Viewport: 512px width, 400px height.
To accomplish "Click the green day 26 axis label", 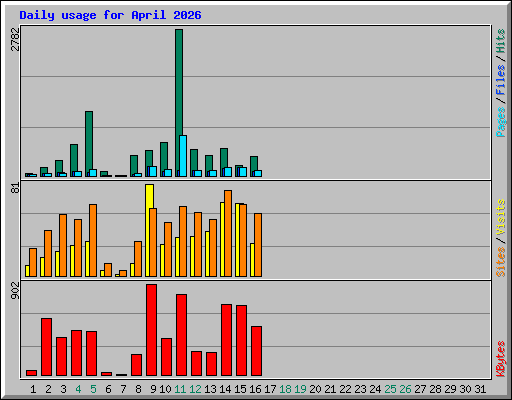I will pyautogui.click(x=405, y=389).
